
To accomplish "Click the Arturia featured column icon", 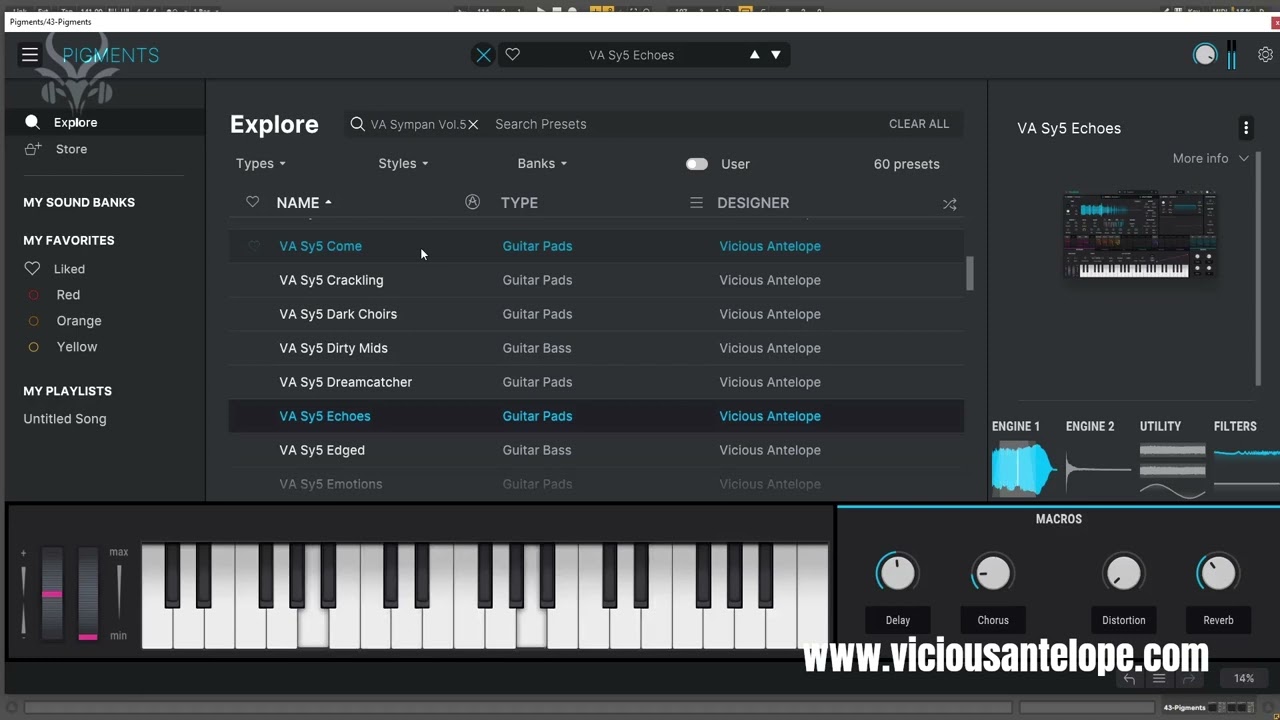I will pyautogui.click(x=472, y=202).
